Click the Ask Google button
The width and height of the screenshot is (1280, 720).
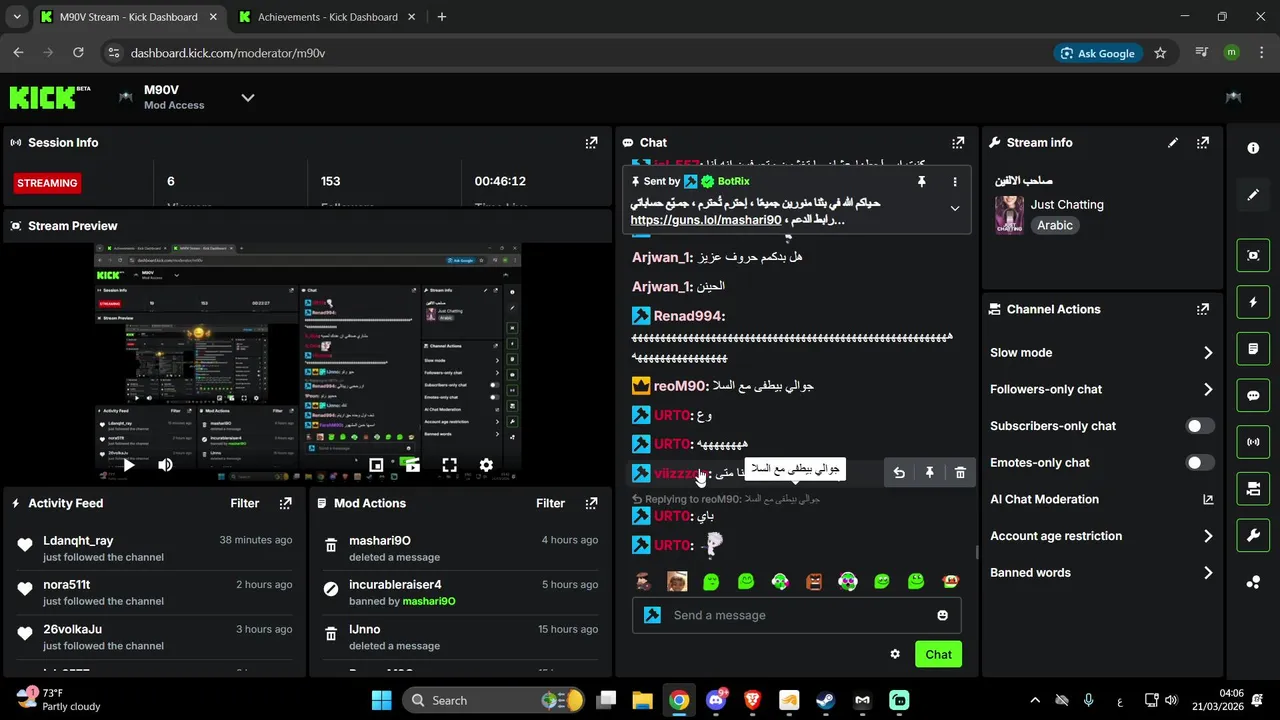[1097, 53]
